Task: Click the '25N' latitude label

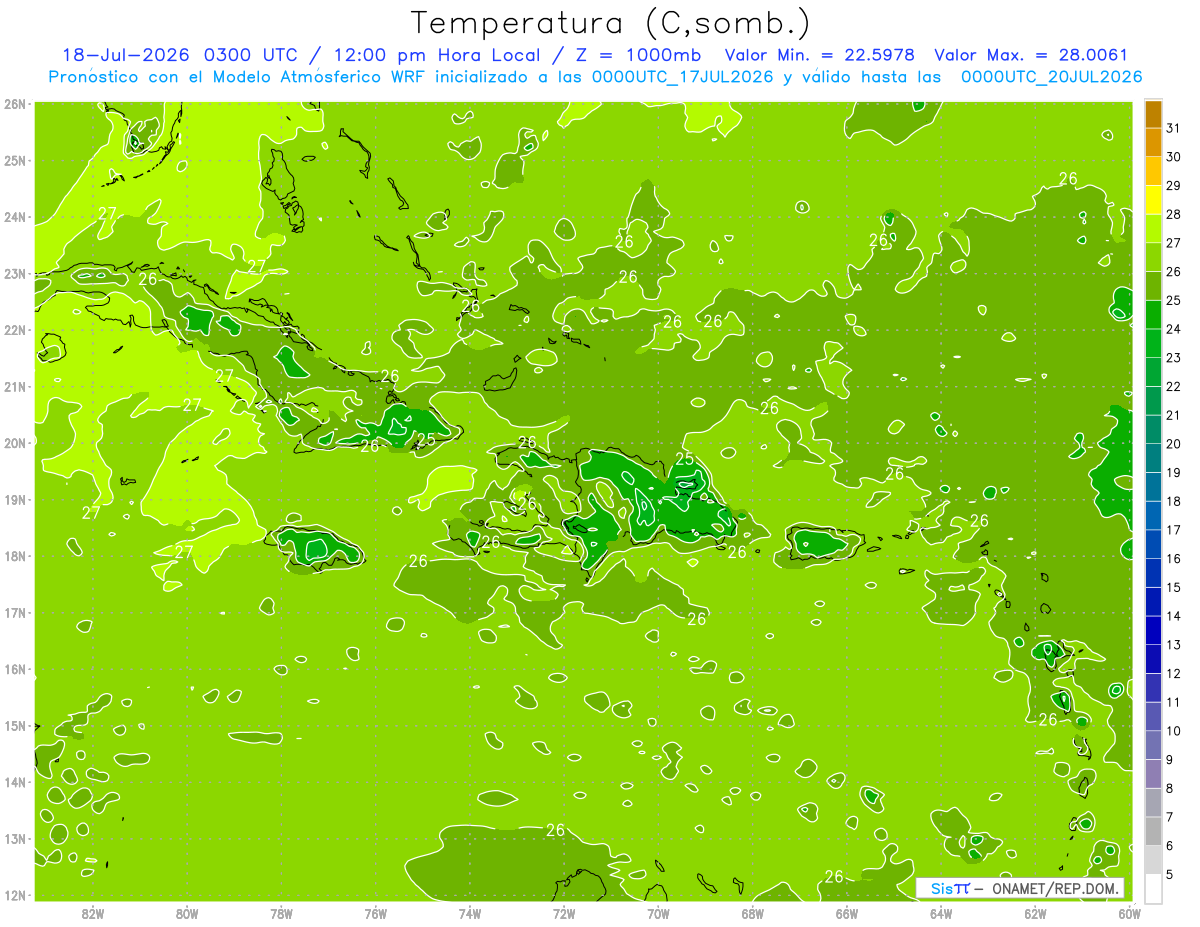Action: tap(15, 161)
